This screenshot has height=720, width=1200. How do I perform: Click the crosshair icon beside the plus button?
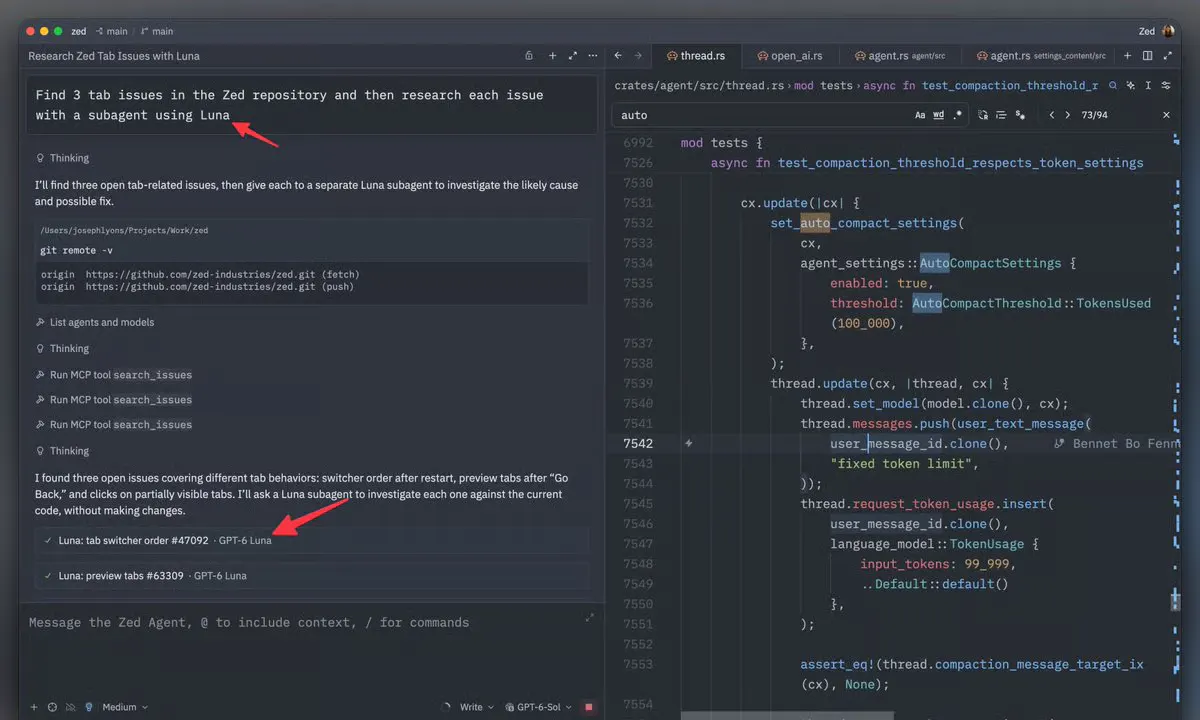[52, 707]
